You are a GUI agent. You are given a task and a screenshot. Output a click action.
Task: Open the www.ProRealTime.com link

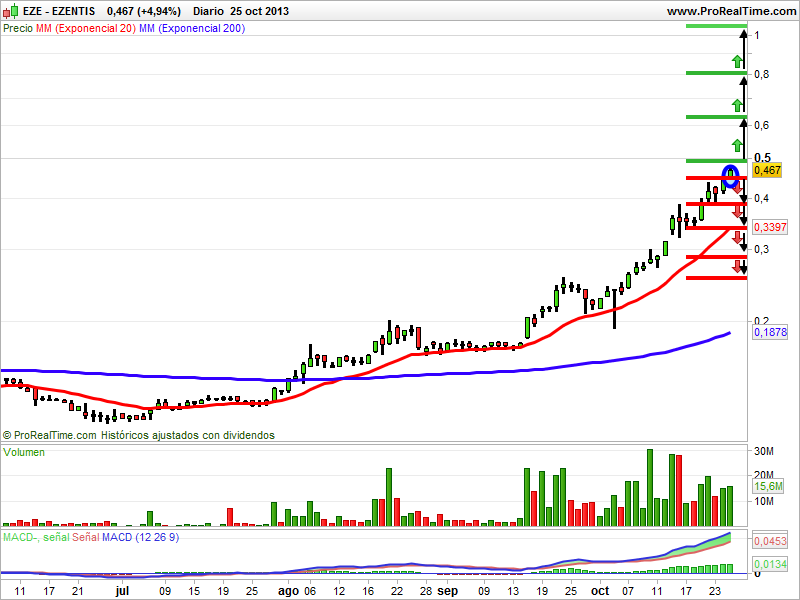(x=732, y=11)
